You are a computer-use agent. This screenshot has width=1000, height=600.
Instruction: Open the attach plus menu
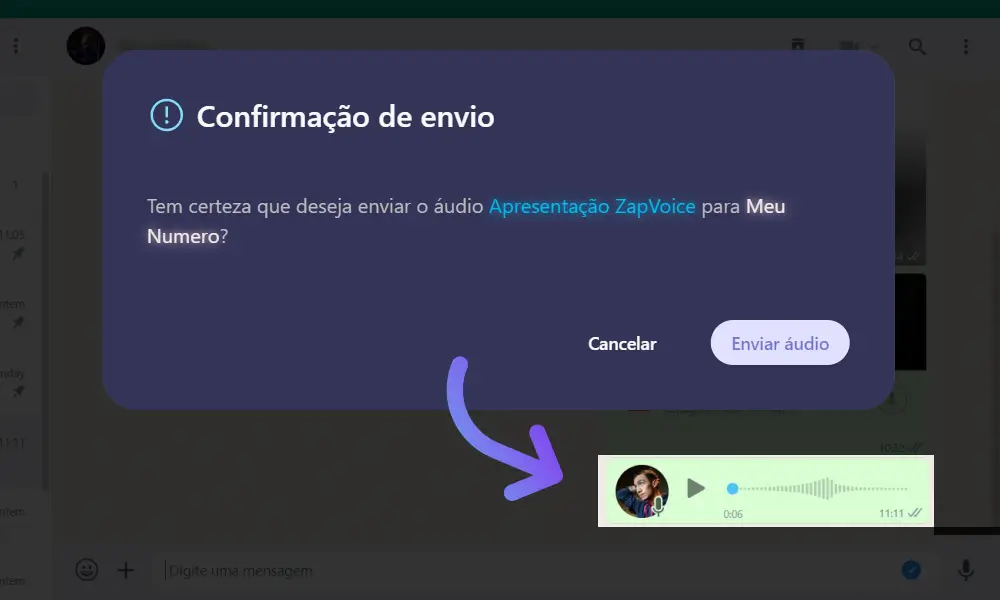(x=126, y=570)
